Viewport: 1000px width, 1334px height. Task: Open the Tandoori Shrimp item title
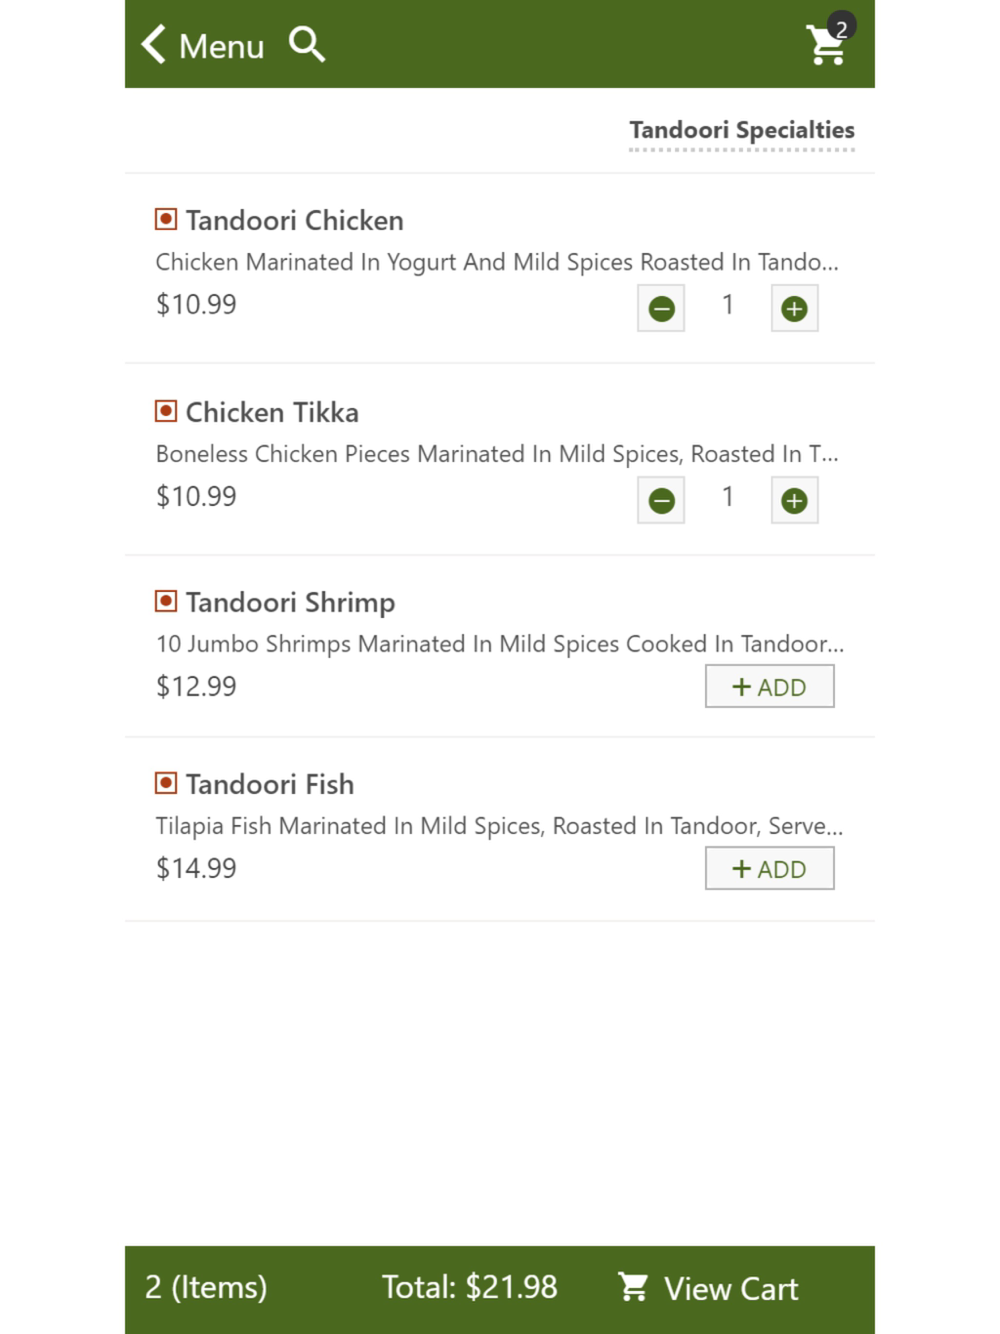pos(291,603)
